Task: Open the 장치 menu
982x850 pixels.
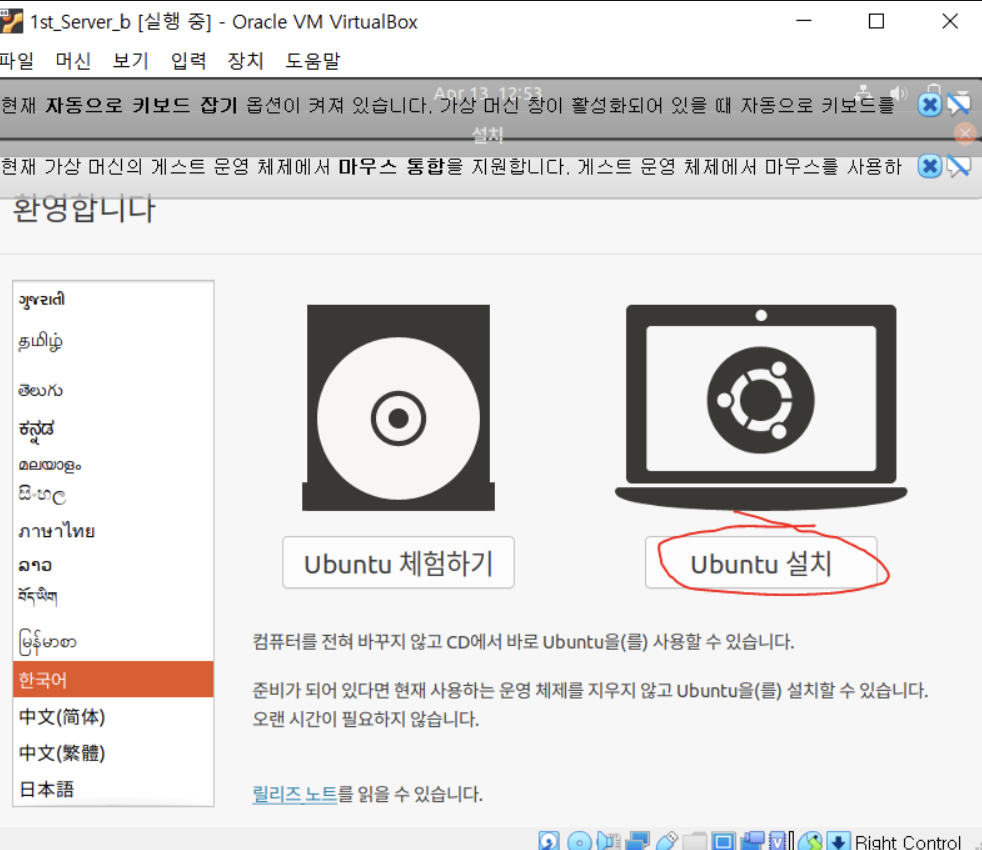Action: click(246, 61)
